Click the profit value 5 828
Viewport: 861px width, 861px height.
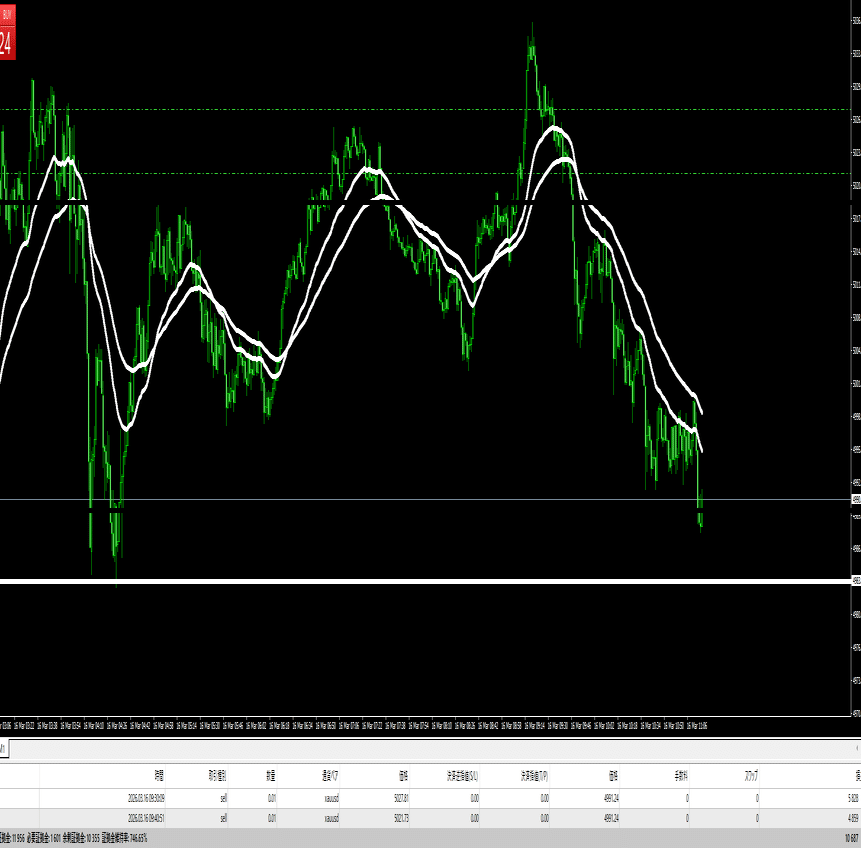pos(853,798)
